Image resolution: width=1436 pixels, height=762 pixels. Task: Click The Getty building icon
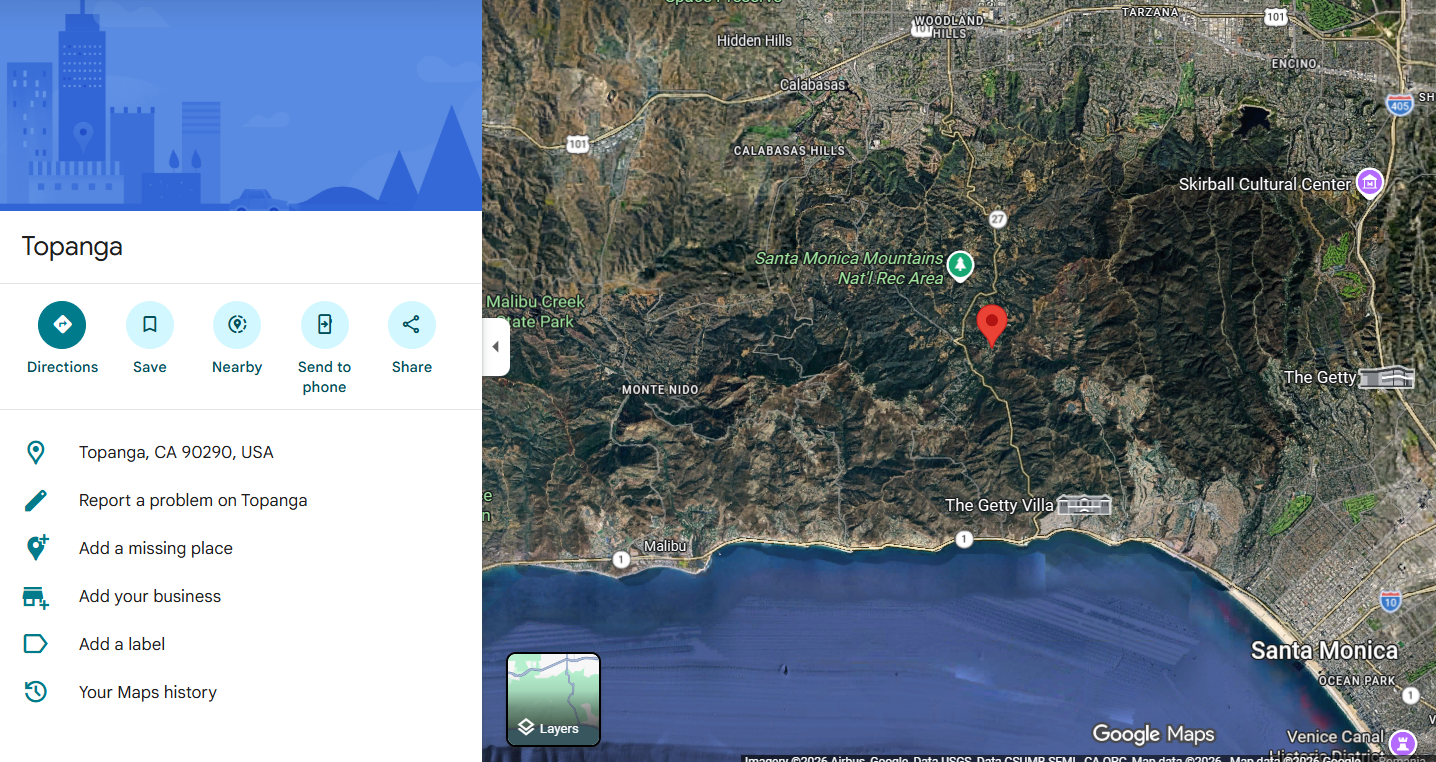pyautogui.click(x=1386, y=377)
